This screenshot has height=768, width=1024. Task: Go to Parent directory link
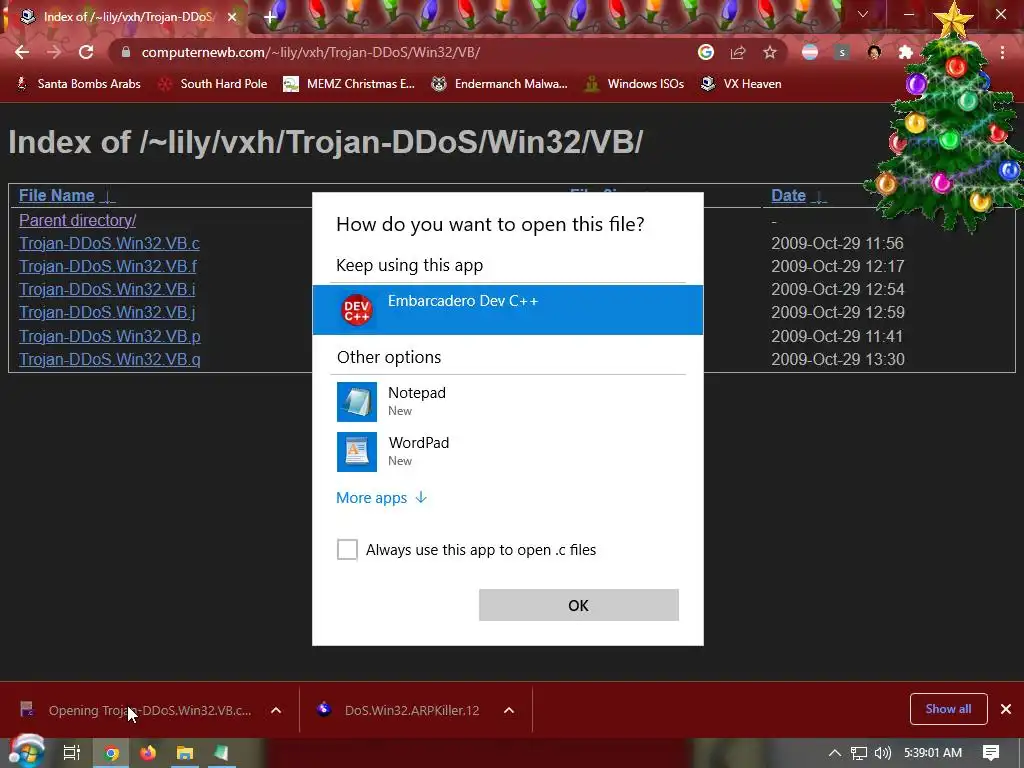click(x=77, y=220)
